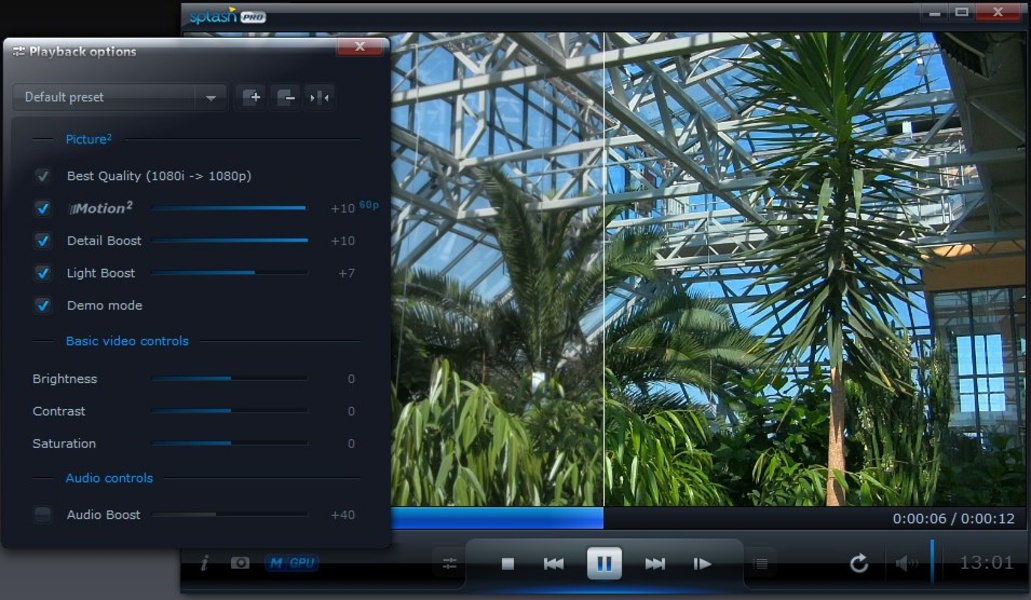Image resolution: width=1031 pixels, height=600 pixels.
Task: Pause the video
Action: [604, 564]
